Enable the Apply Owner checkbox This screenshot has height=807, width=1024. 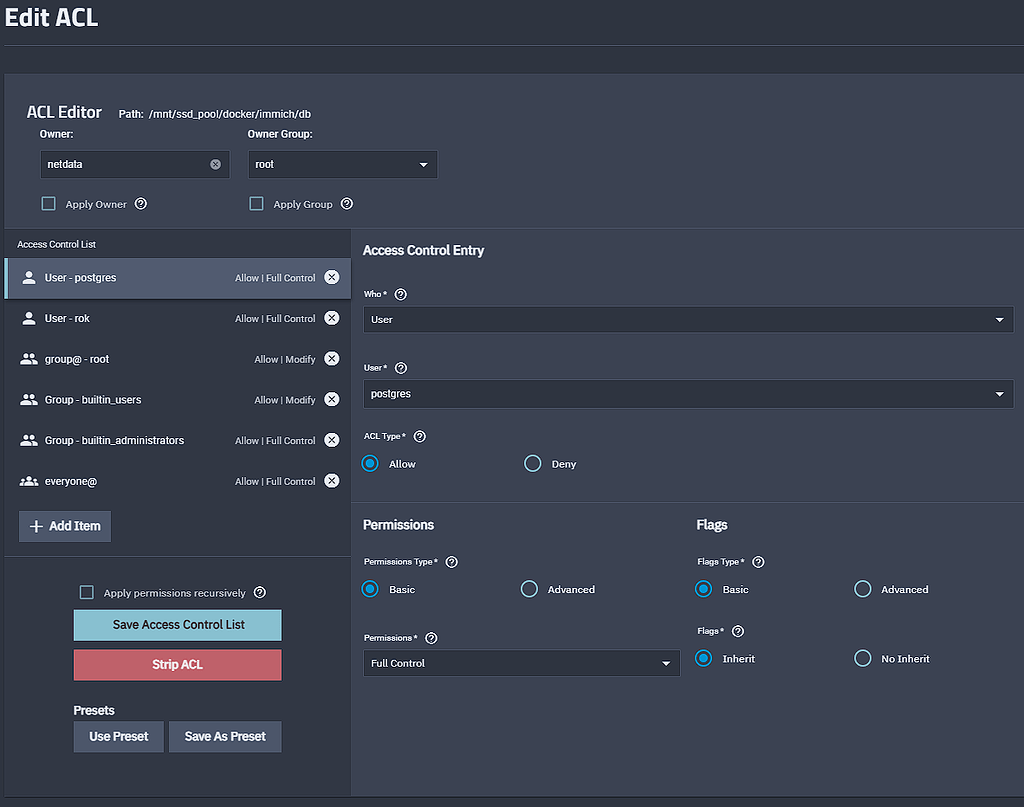point(48,204)
